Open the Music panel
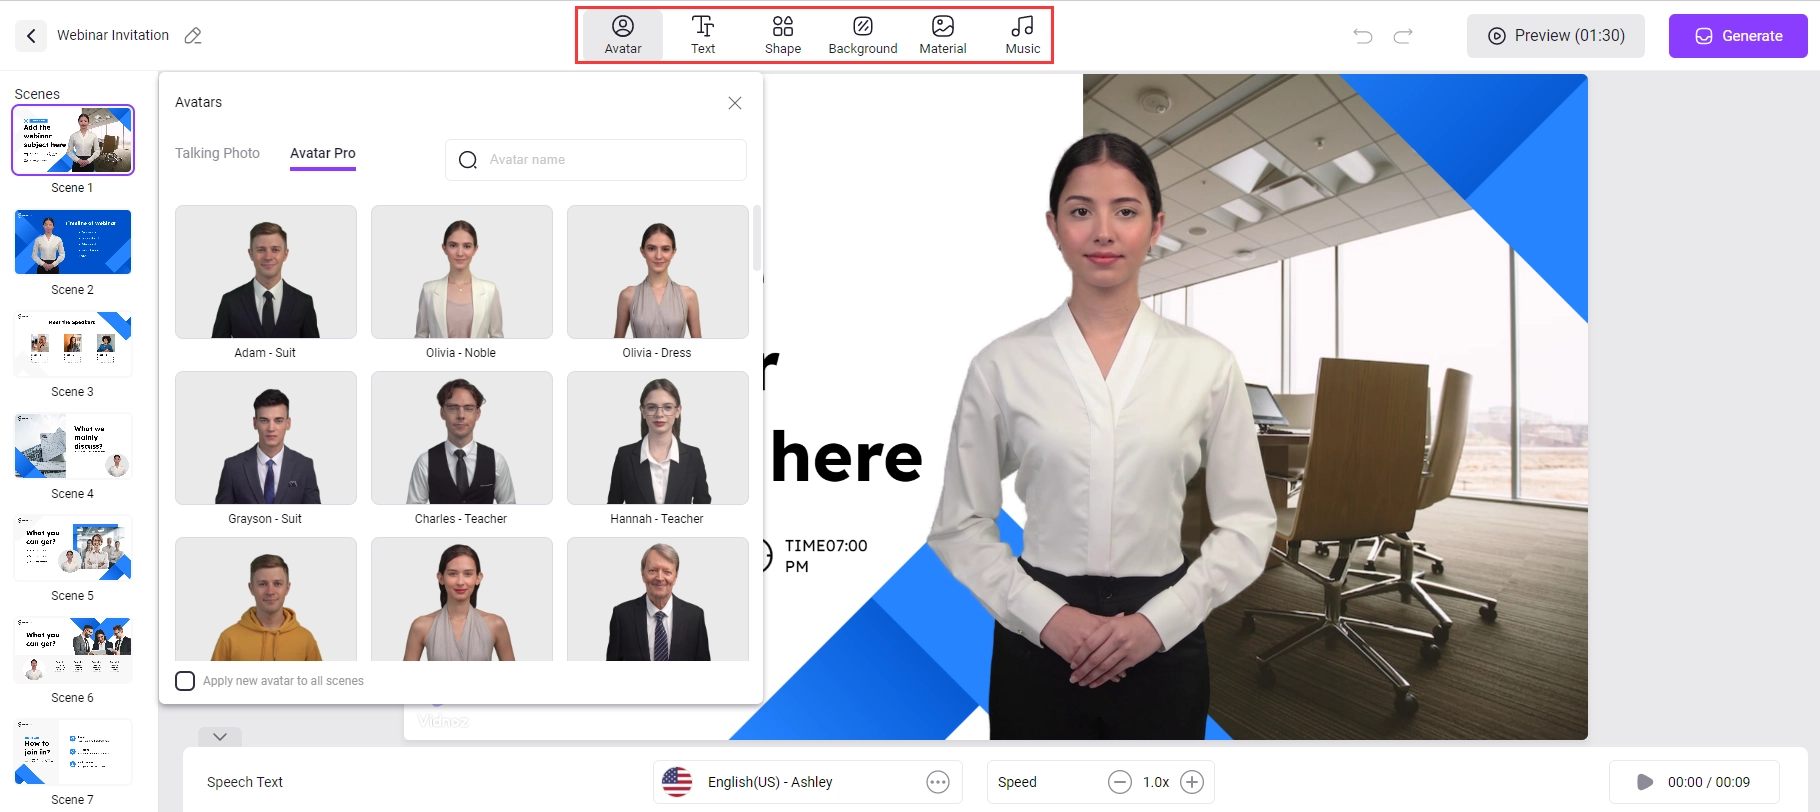 click(x=1022, y=35)
